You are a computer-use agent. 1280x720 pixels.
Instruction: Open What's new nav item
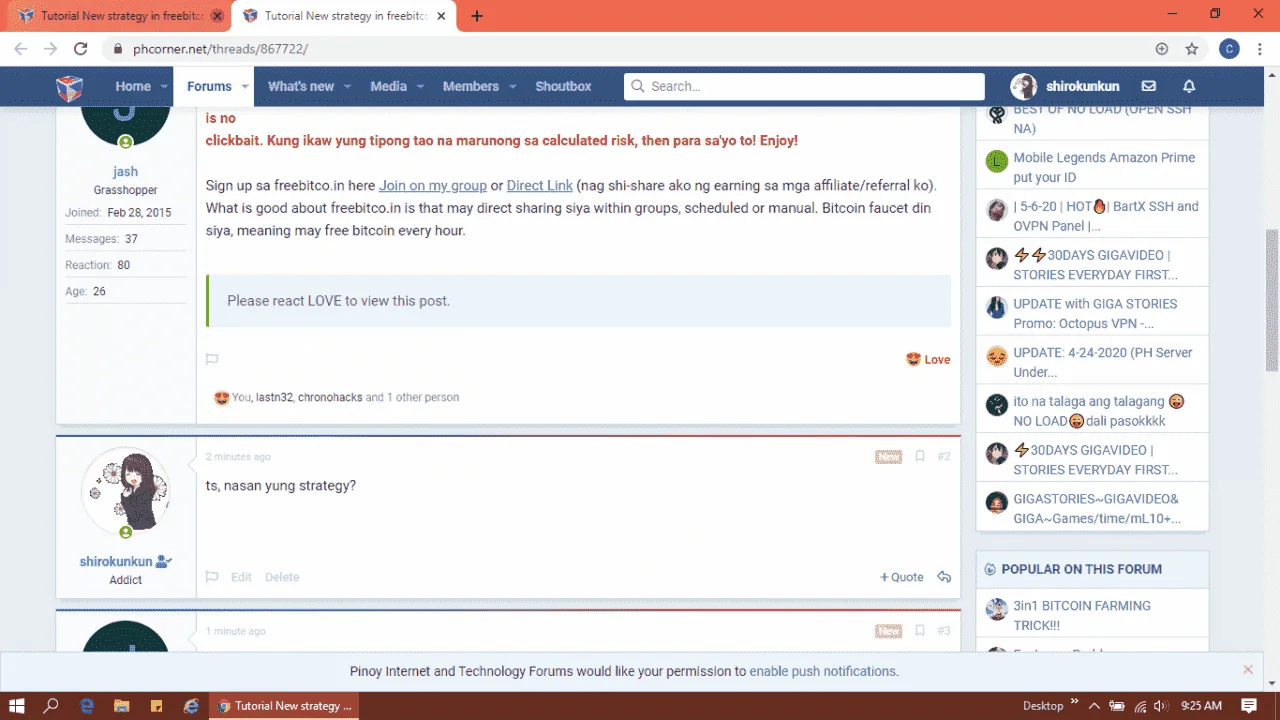click(301, 87)
